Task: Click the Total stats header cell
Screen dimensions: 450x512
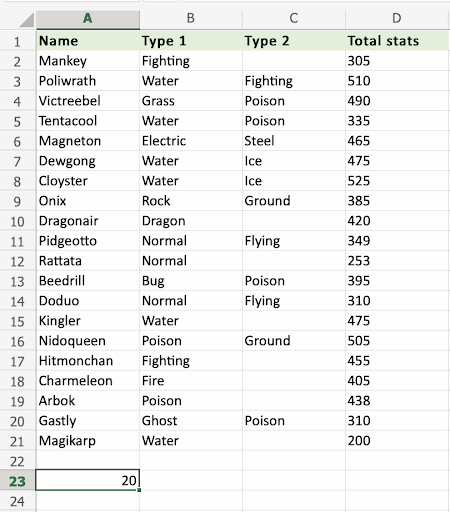Action: (397, 41)
